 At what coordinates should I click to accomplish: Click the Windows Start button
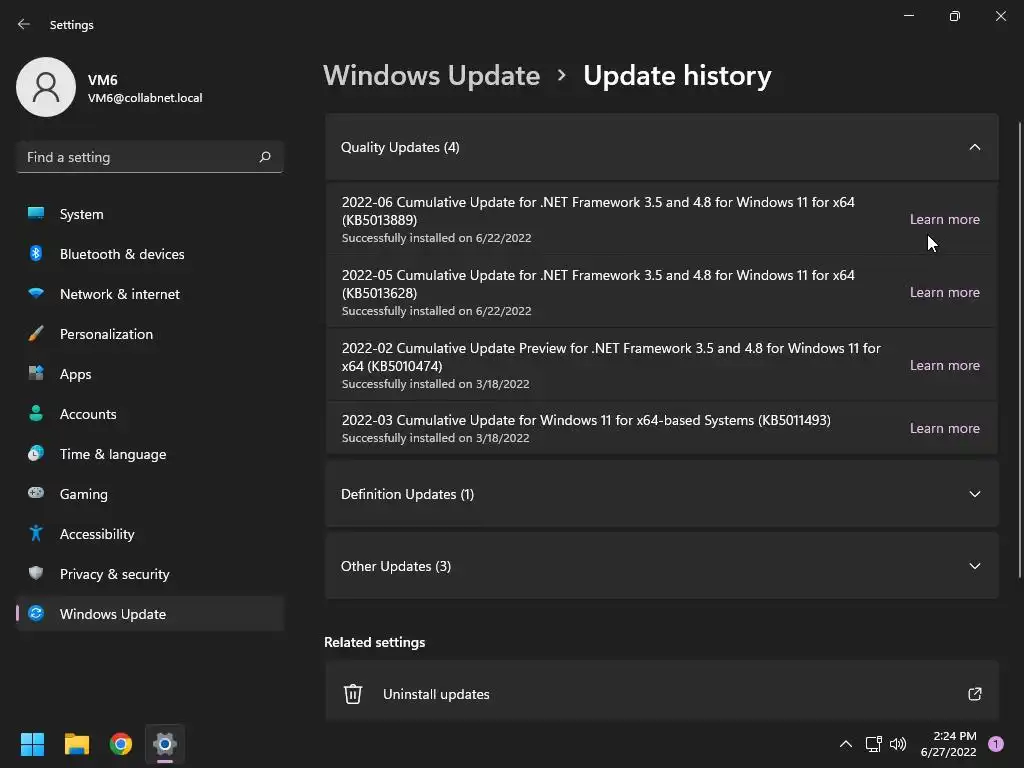pyautogui.click(x=32, y=744)
